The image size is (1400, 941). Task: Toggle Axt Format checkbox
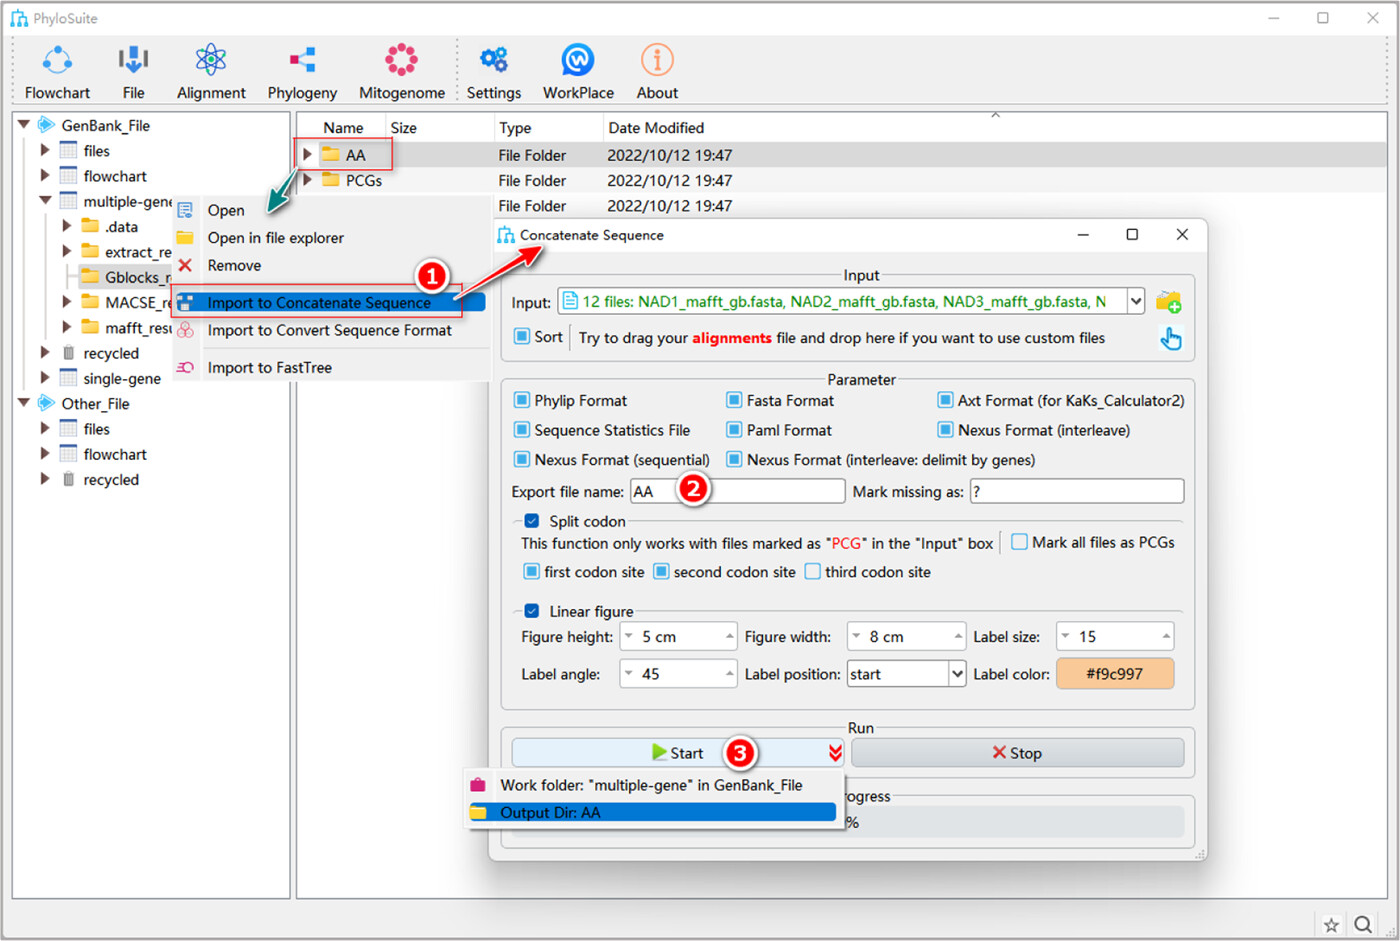coord(945,400)
